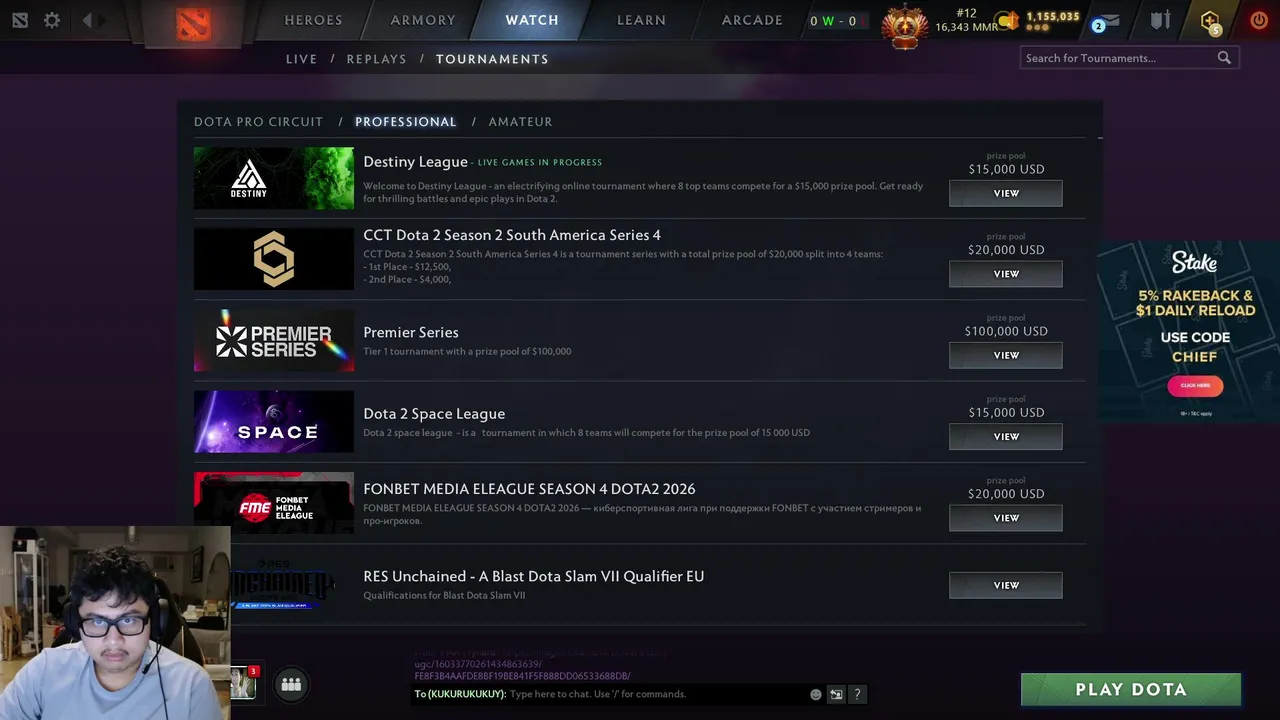The width and height of the screenshot is (1280, 720).
Task: Open the party members icon
Action: click(x=291, y=684)
